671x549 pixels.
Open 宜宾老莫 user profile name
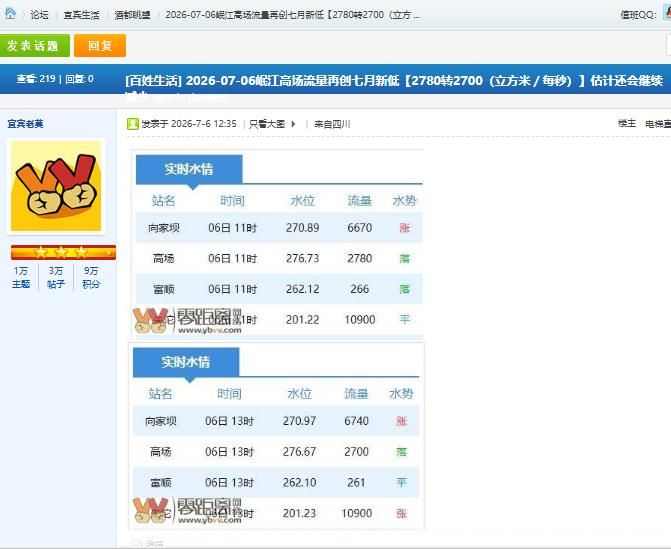pos(25,124)
